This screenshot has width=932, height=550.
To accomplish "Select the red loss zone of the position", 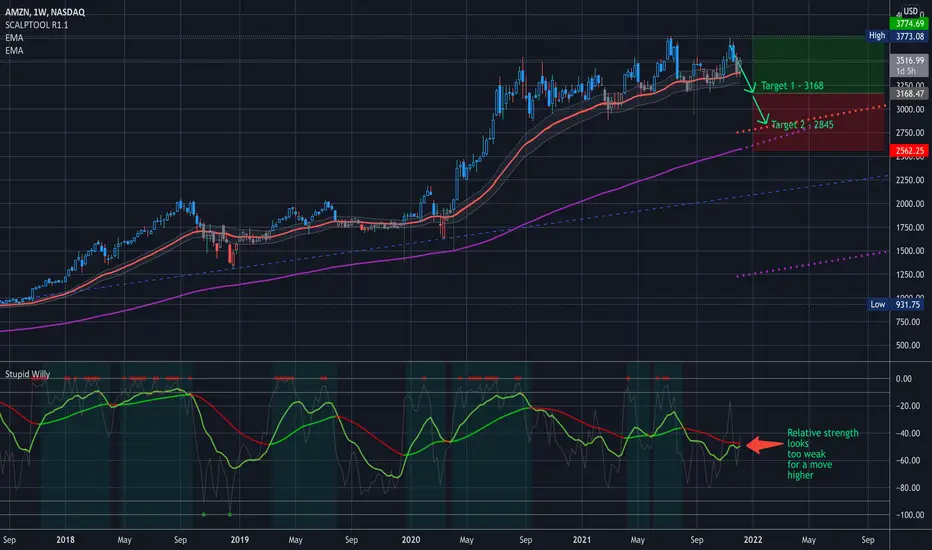I will pos(818,122).
